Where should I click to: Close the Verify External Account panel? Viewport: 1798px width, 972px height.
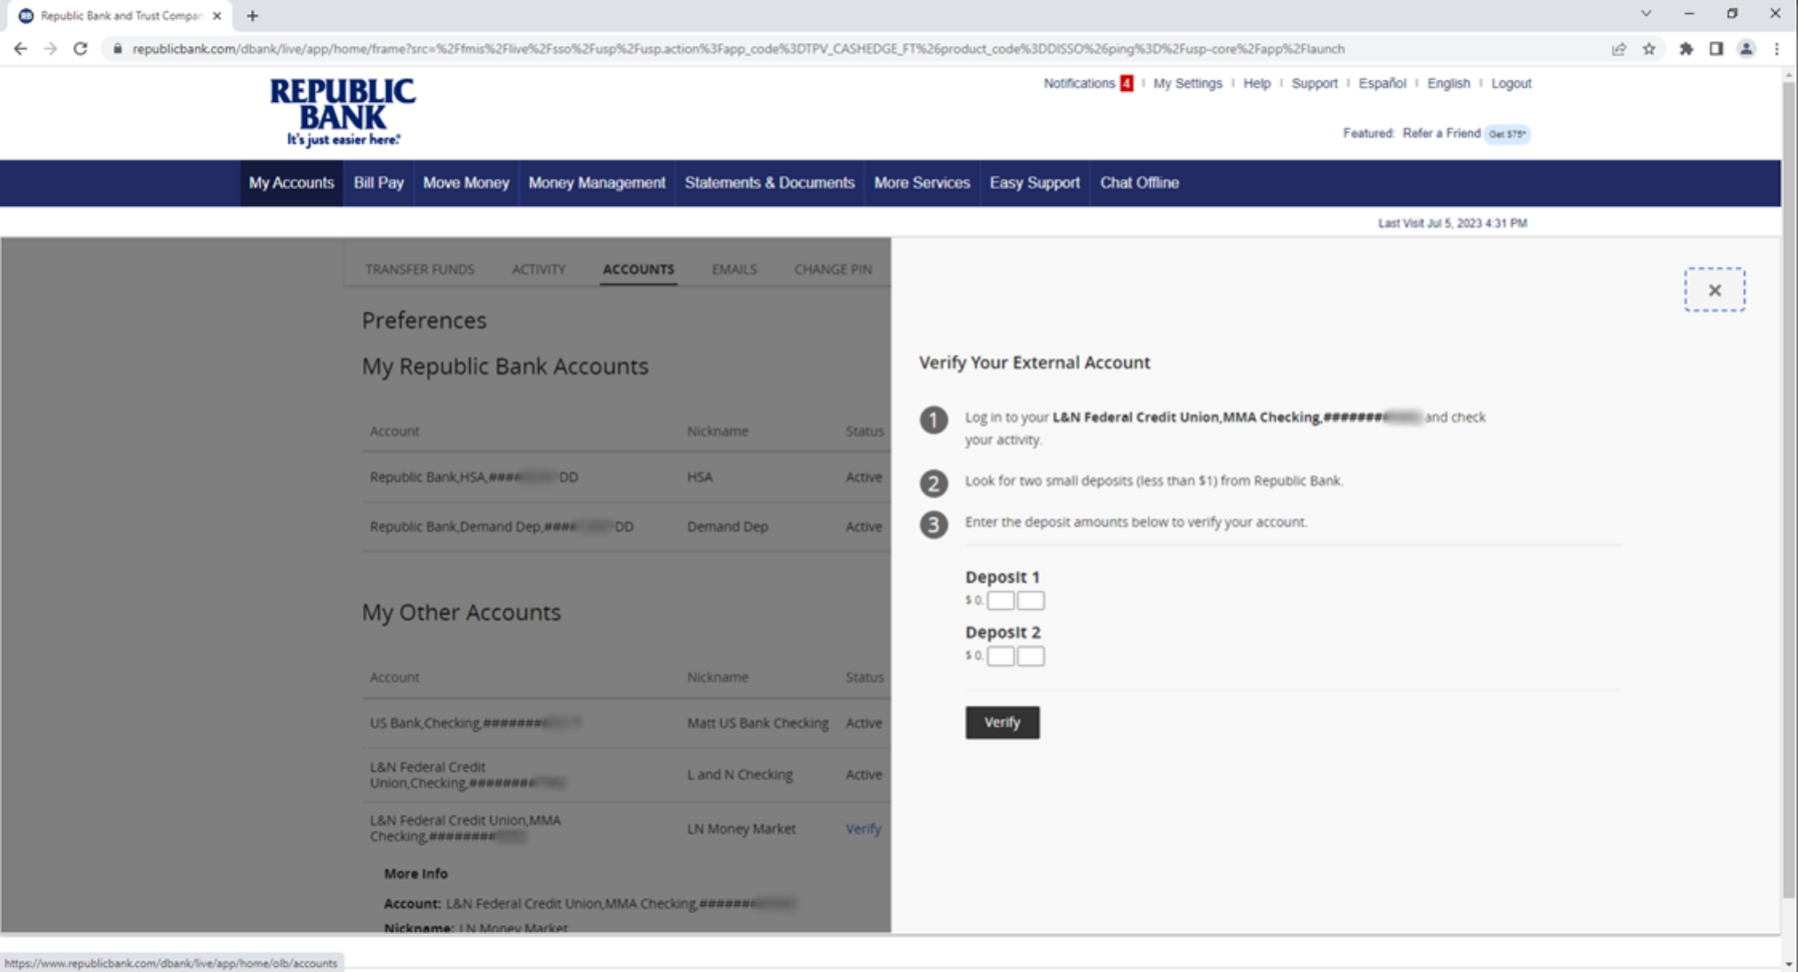point(1714,290)
